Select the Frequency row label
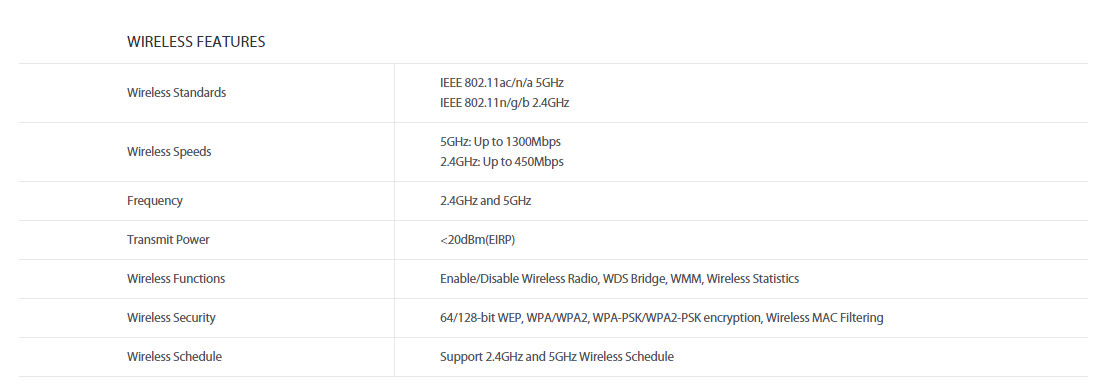The image size is (1111, 392). (x=154, y=201)
